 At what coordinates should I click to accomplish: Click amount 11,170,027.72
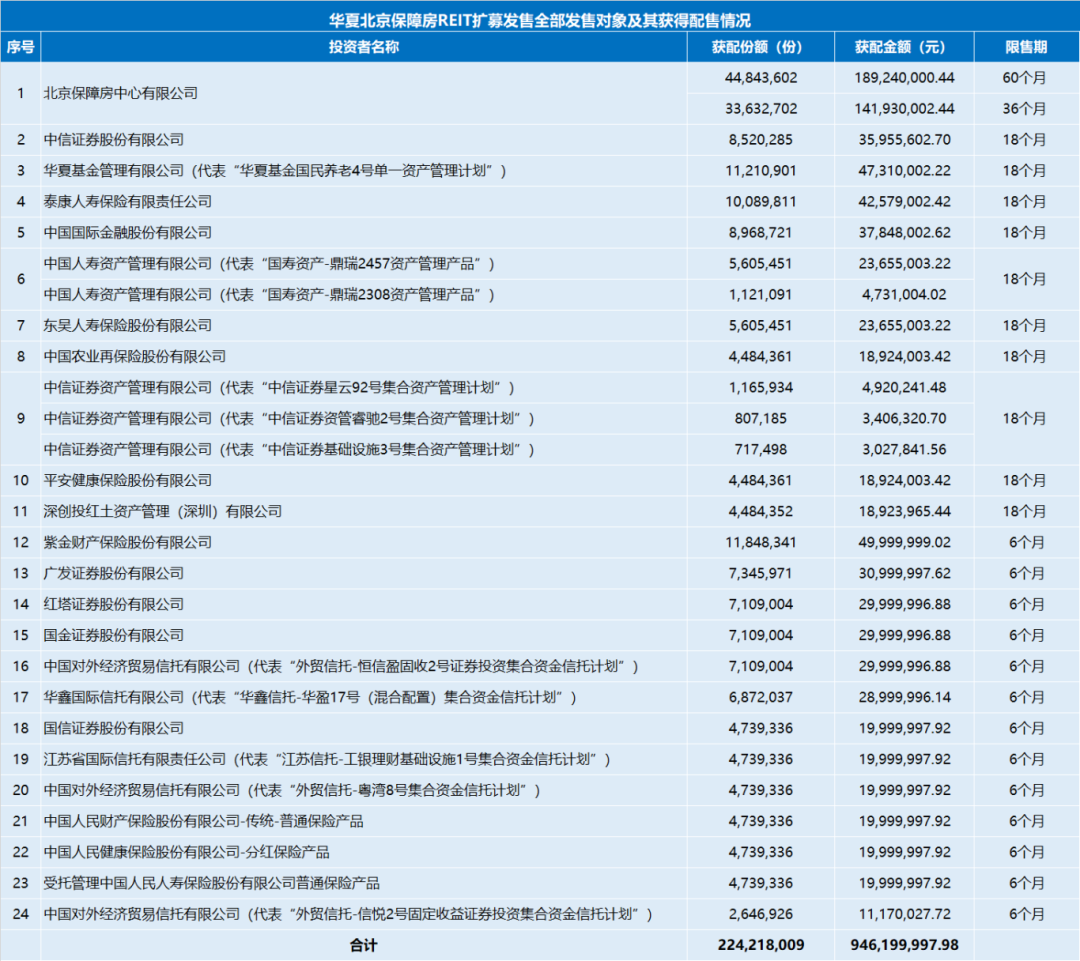[904, 915]
